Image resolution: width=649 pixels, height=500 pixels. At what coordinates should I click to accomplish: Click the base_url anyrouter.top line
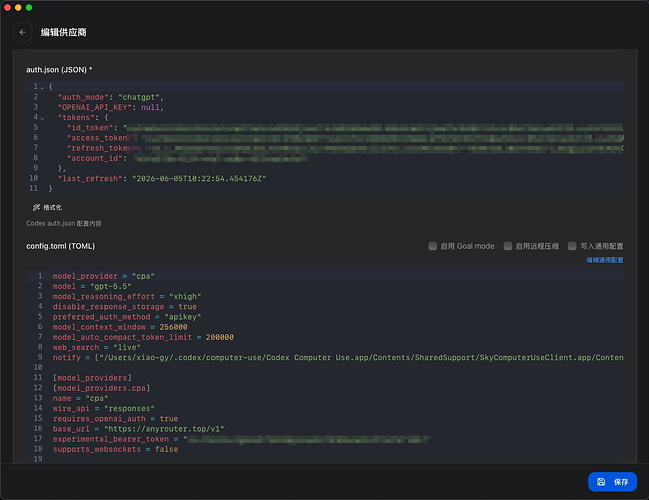(x=138, y=429)
